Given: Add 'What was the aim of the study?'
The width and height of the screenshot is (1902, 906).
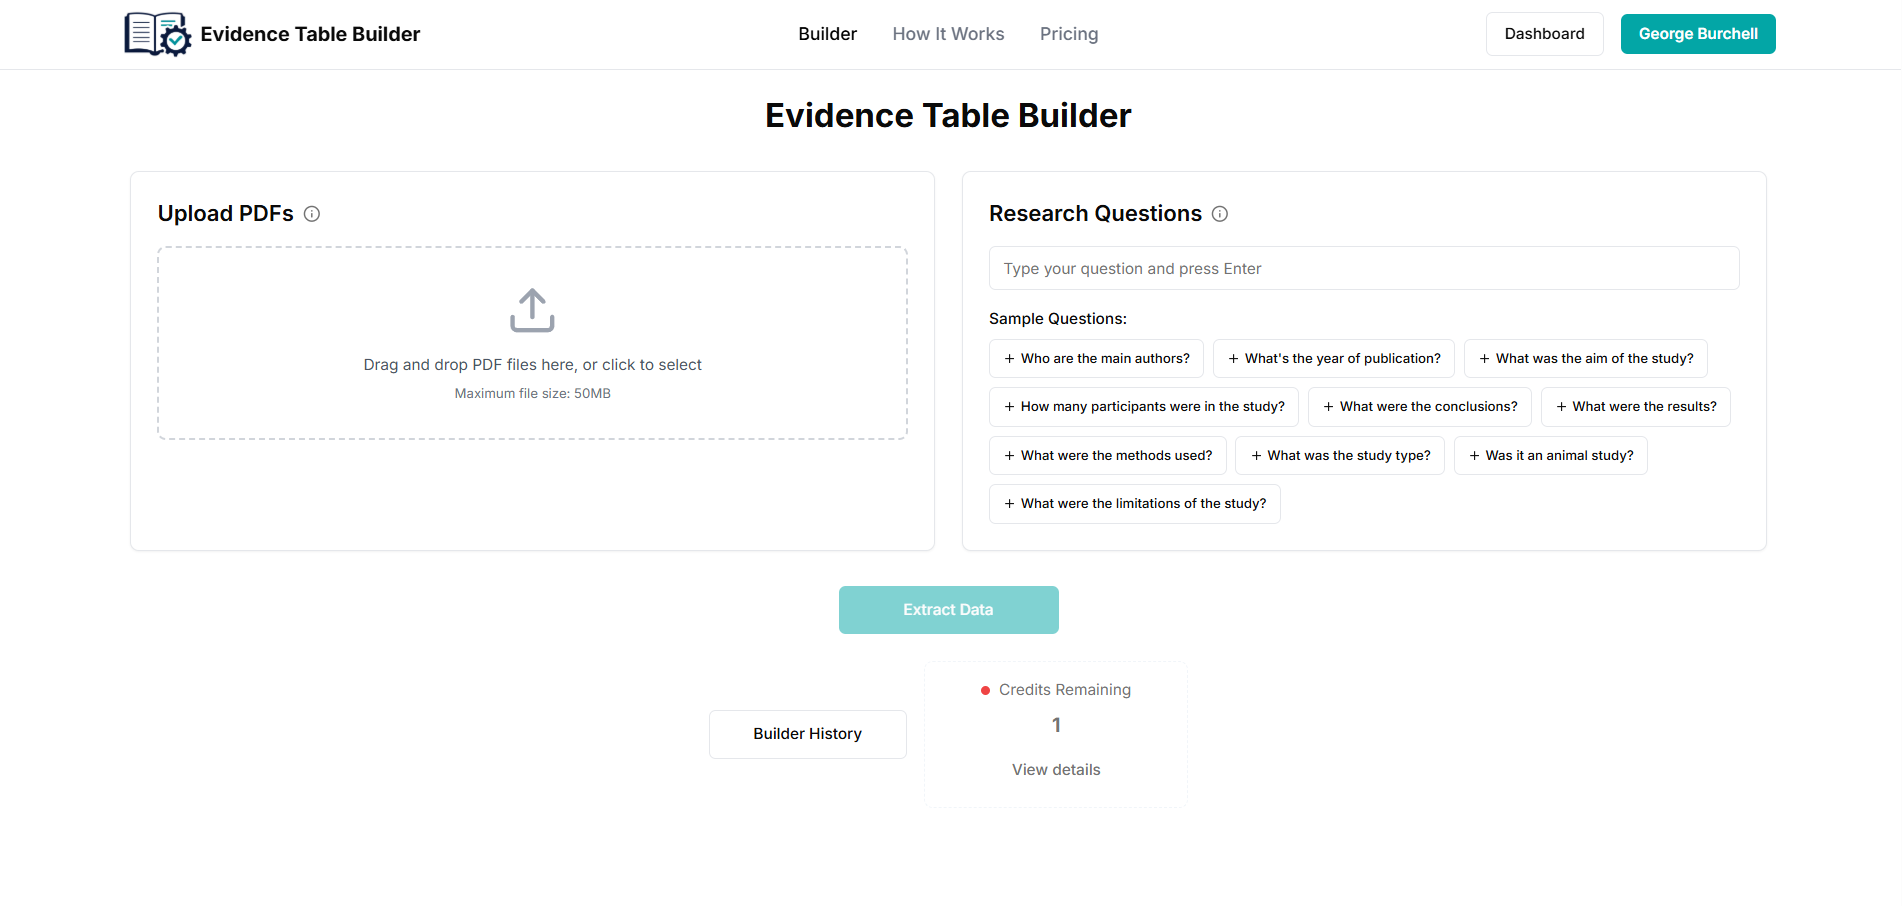Looking at the screenshot, I should pos(1585,359).
